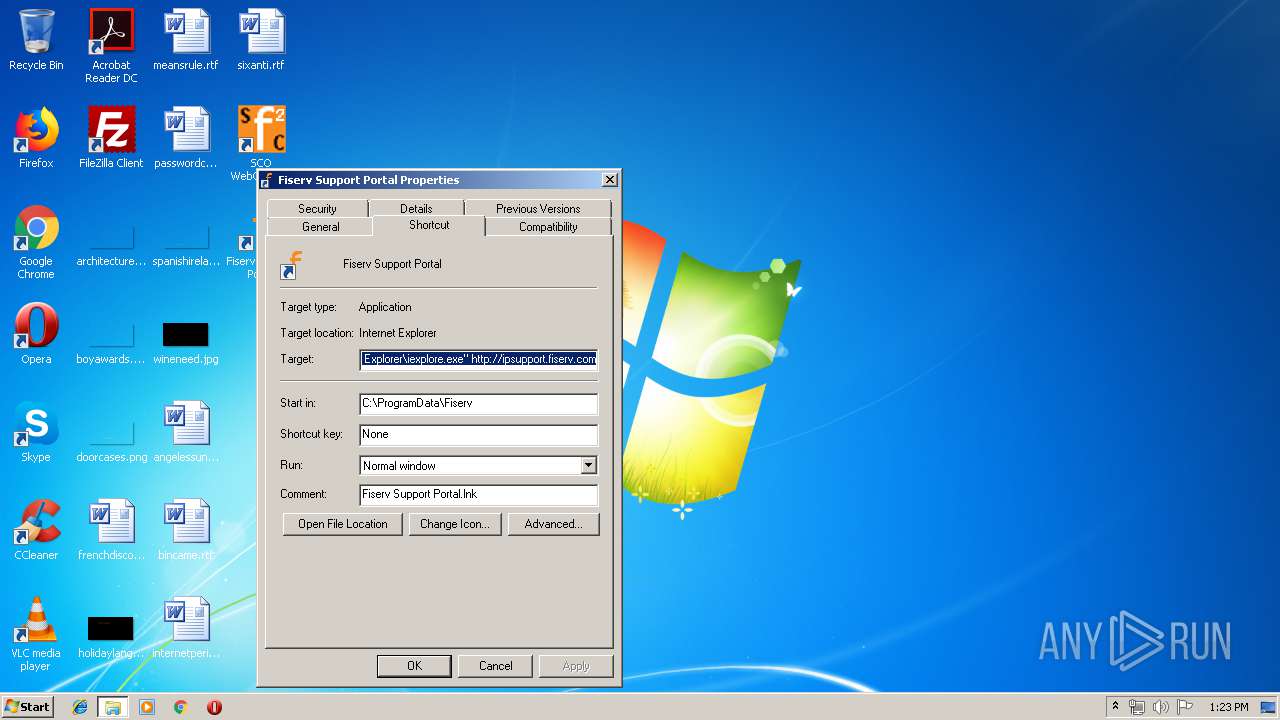
Task: Switch to the Security tab
Action: [x=317, y=208]
